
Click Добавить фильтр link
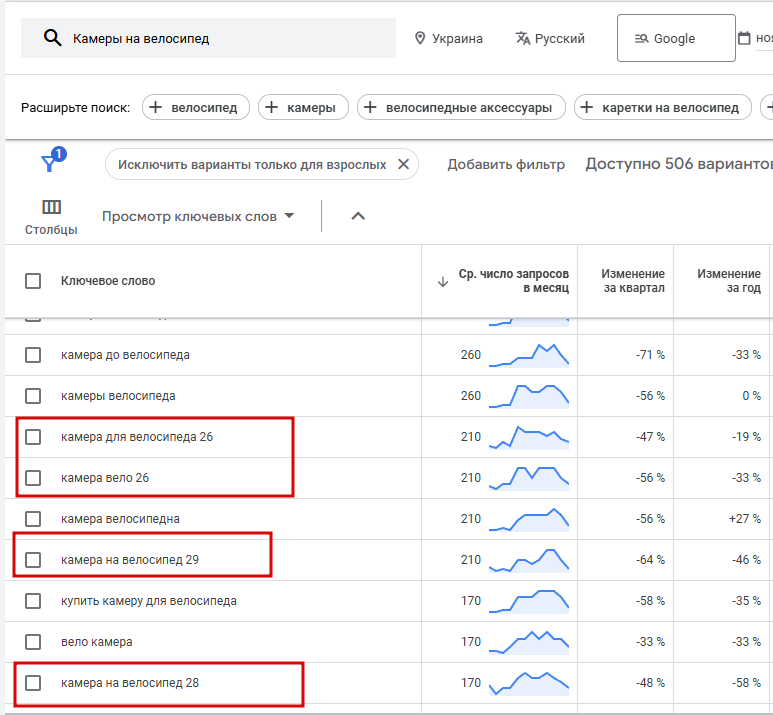pyautogui.click(x=506, y=164)
